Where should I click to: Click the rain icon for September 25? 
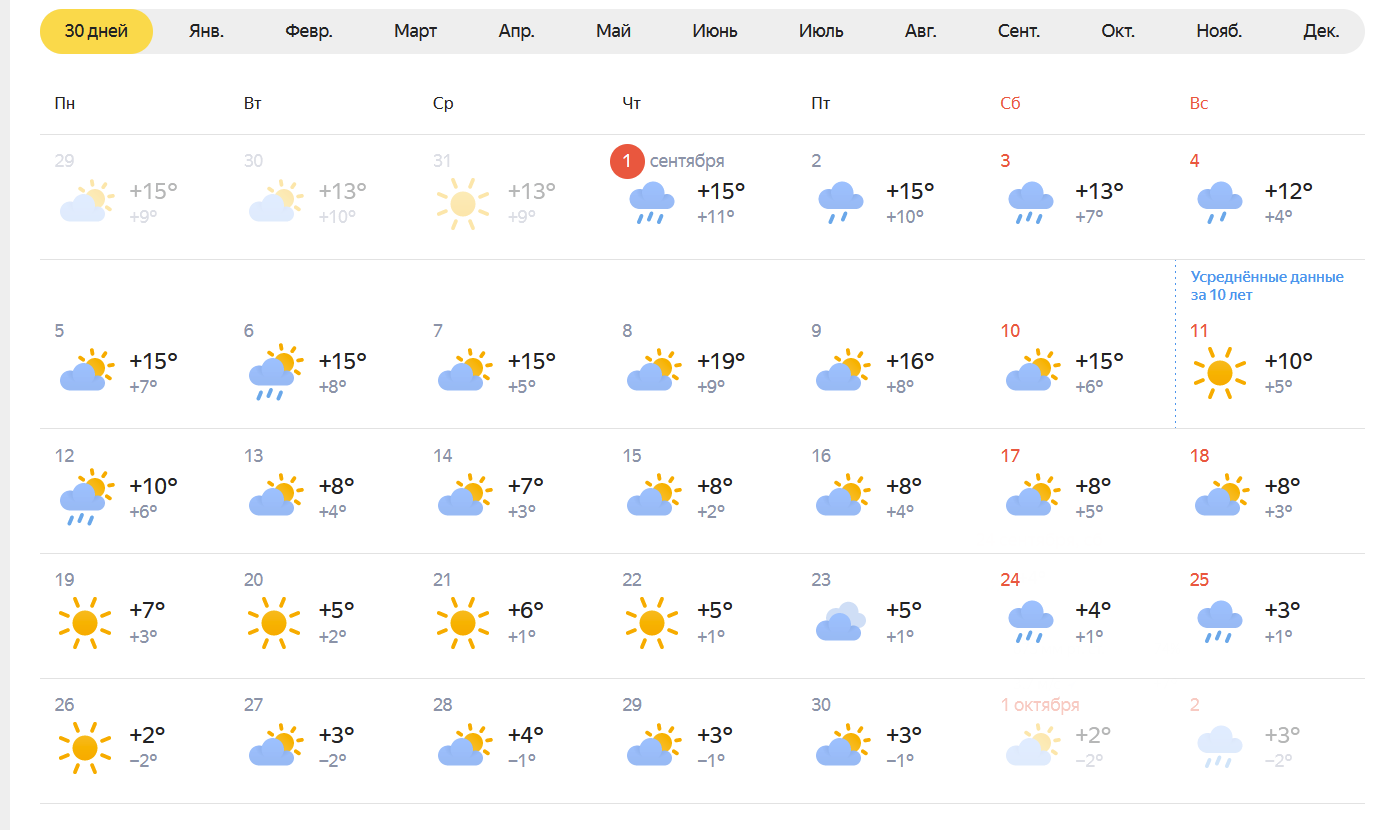point(1219,622)
